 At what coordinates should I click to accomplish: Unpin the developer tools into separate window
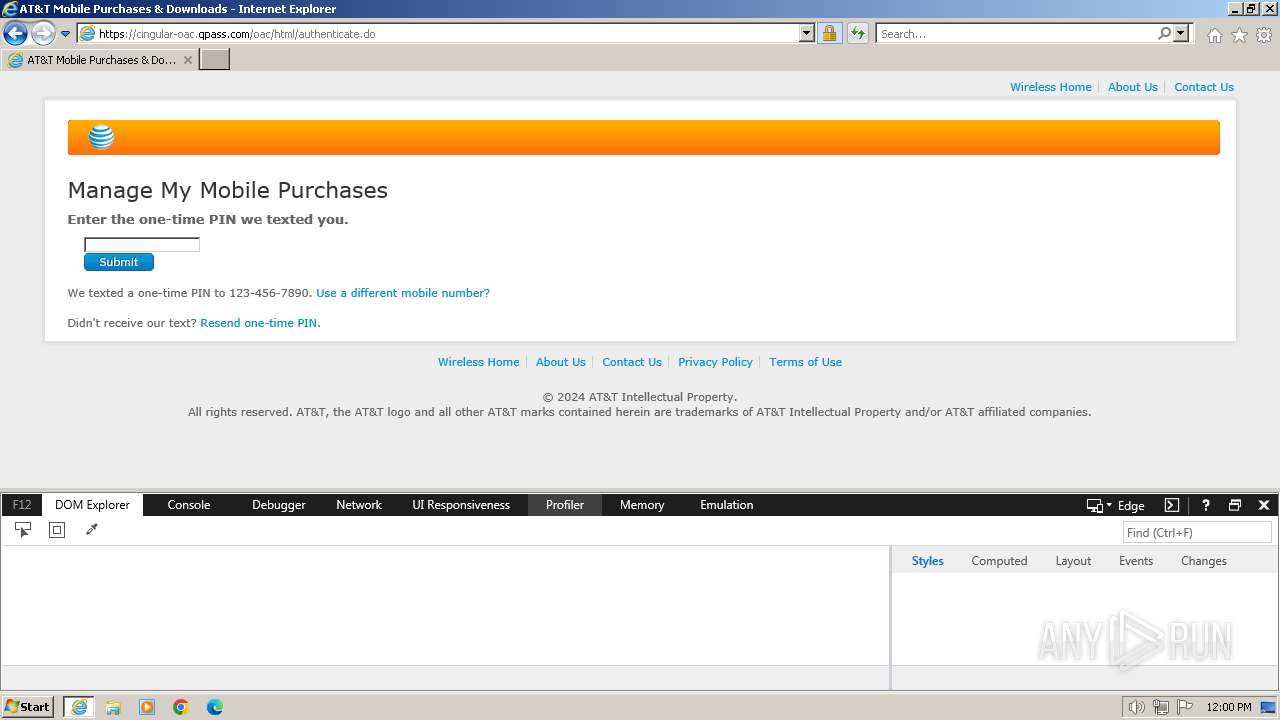(1235, 505)
